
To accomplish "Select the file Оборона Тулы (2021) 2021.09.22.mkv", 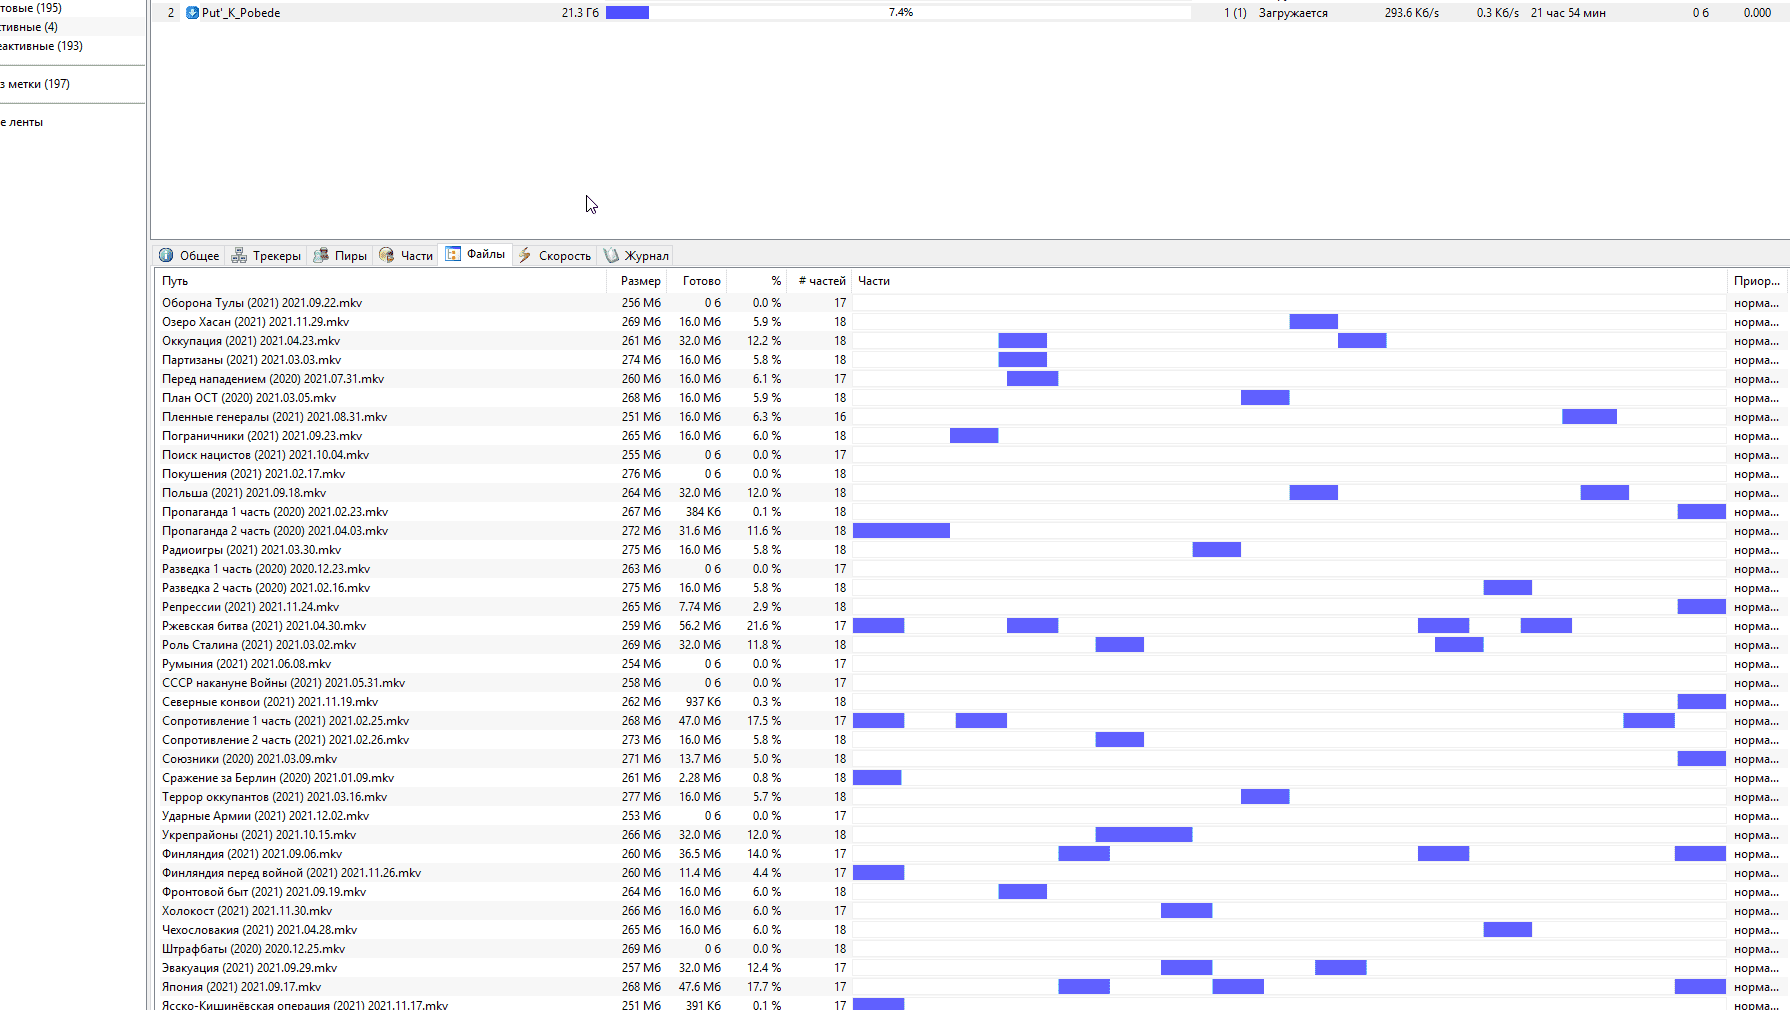I will 262,303.
